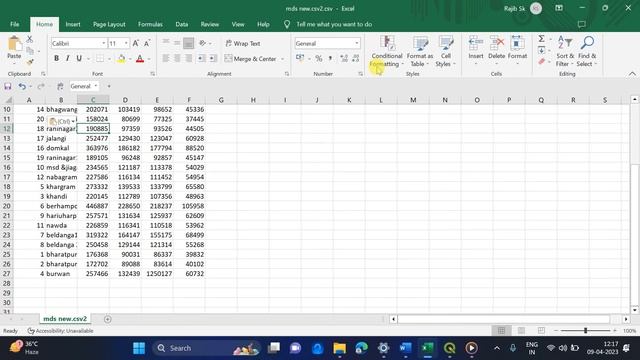The width and height of the screenshot is (640, 360).
Task: Click the Select All corner triangle
Action: (x=8, y=100)
